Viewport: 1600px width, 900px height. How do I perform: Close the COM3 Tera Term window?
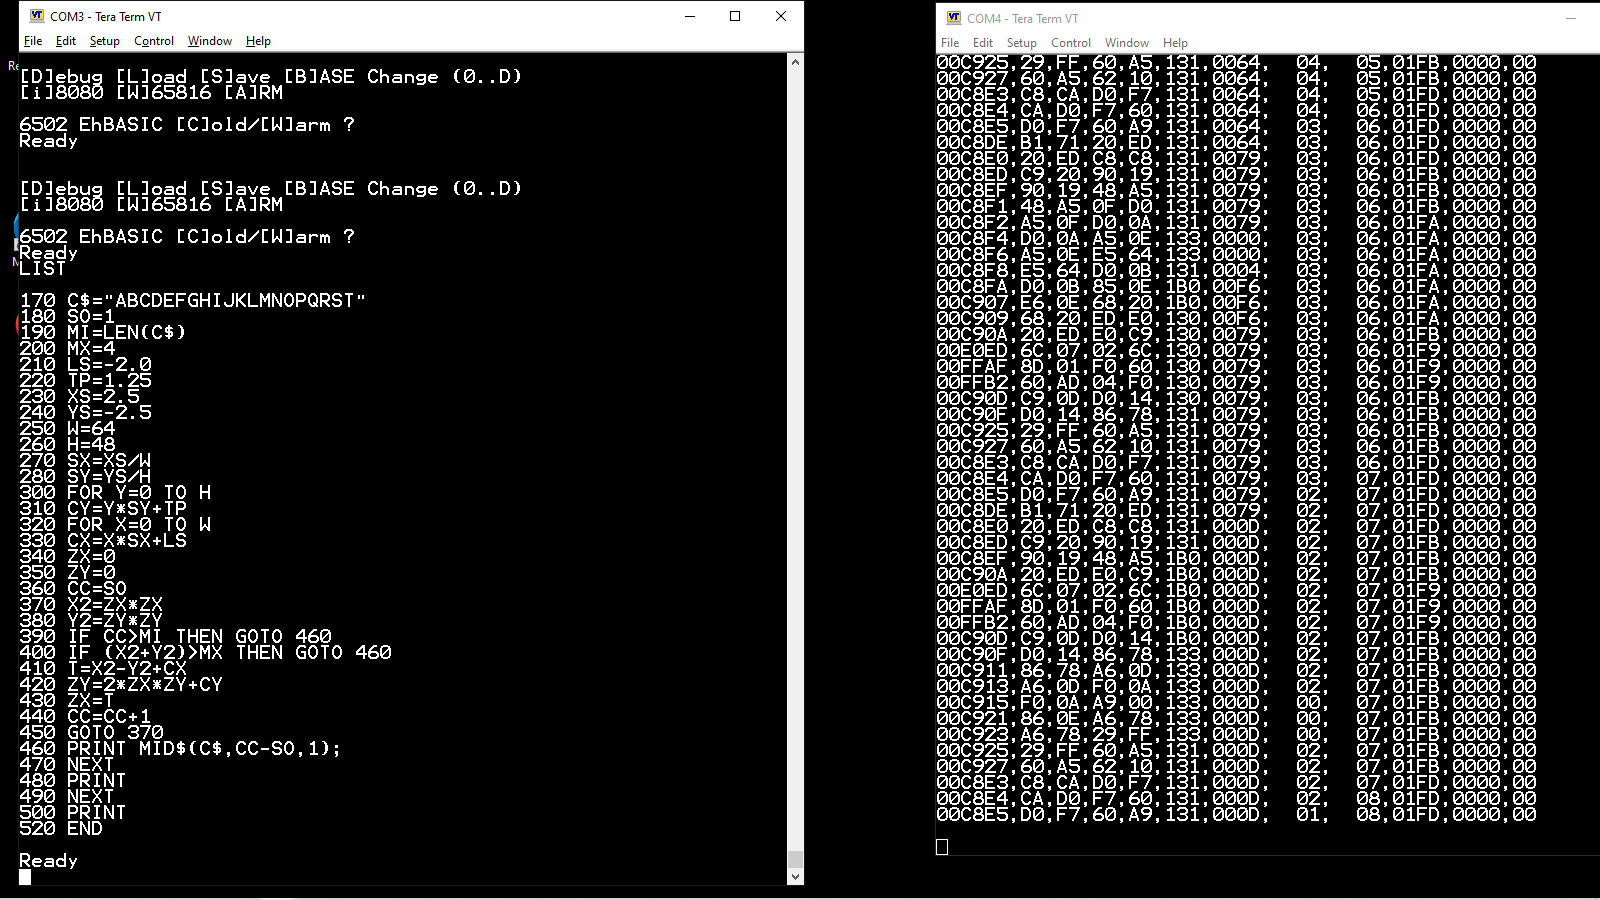781,16
